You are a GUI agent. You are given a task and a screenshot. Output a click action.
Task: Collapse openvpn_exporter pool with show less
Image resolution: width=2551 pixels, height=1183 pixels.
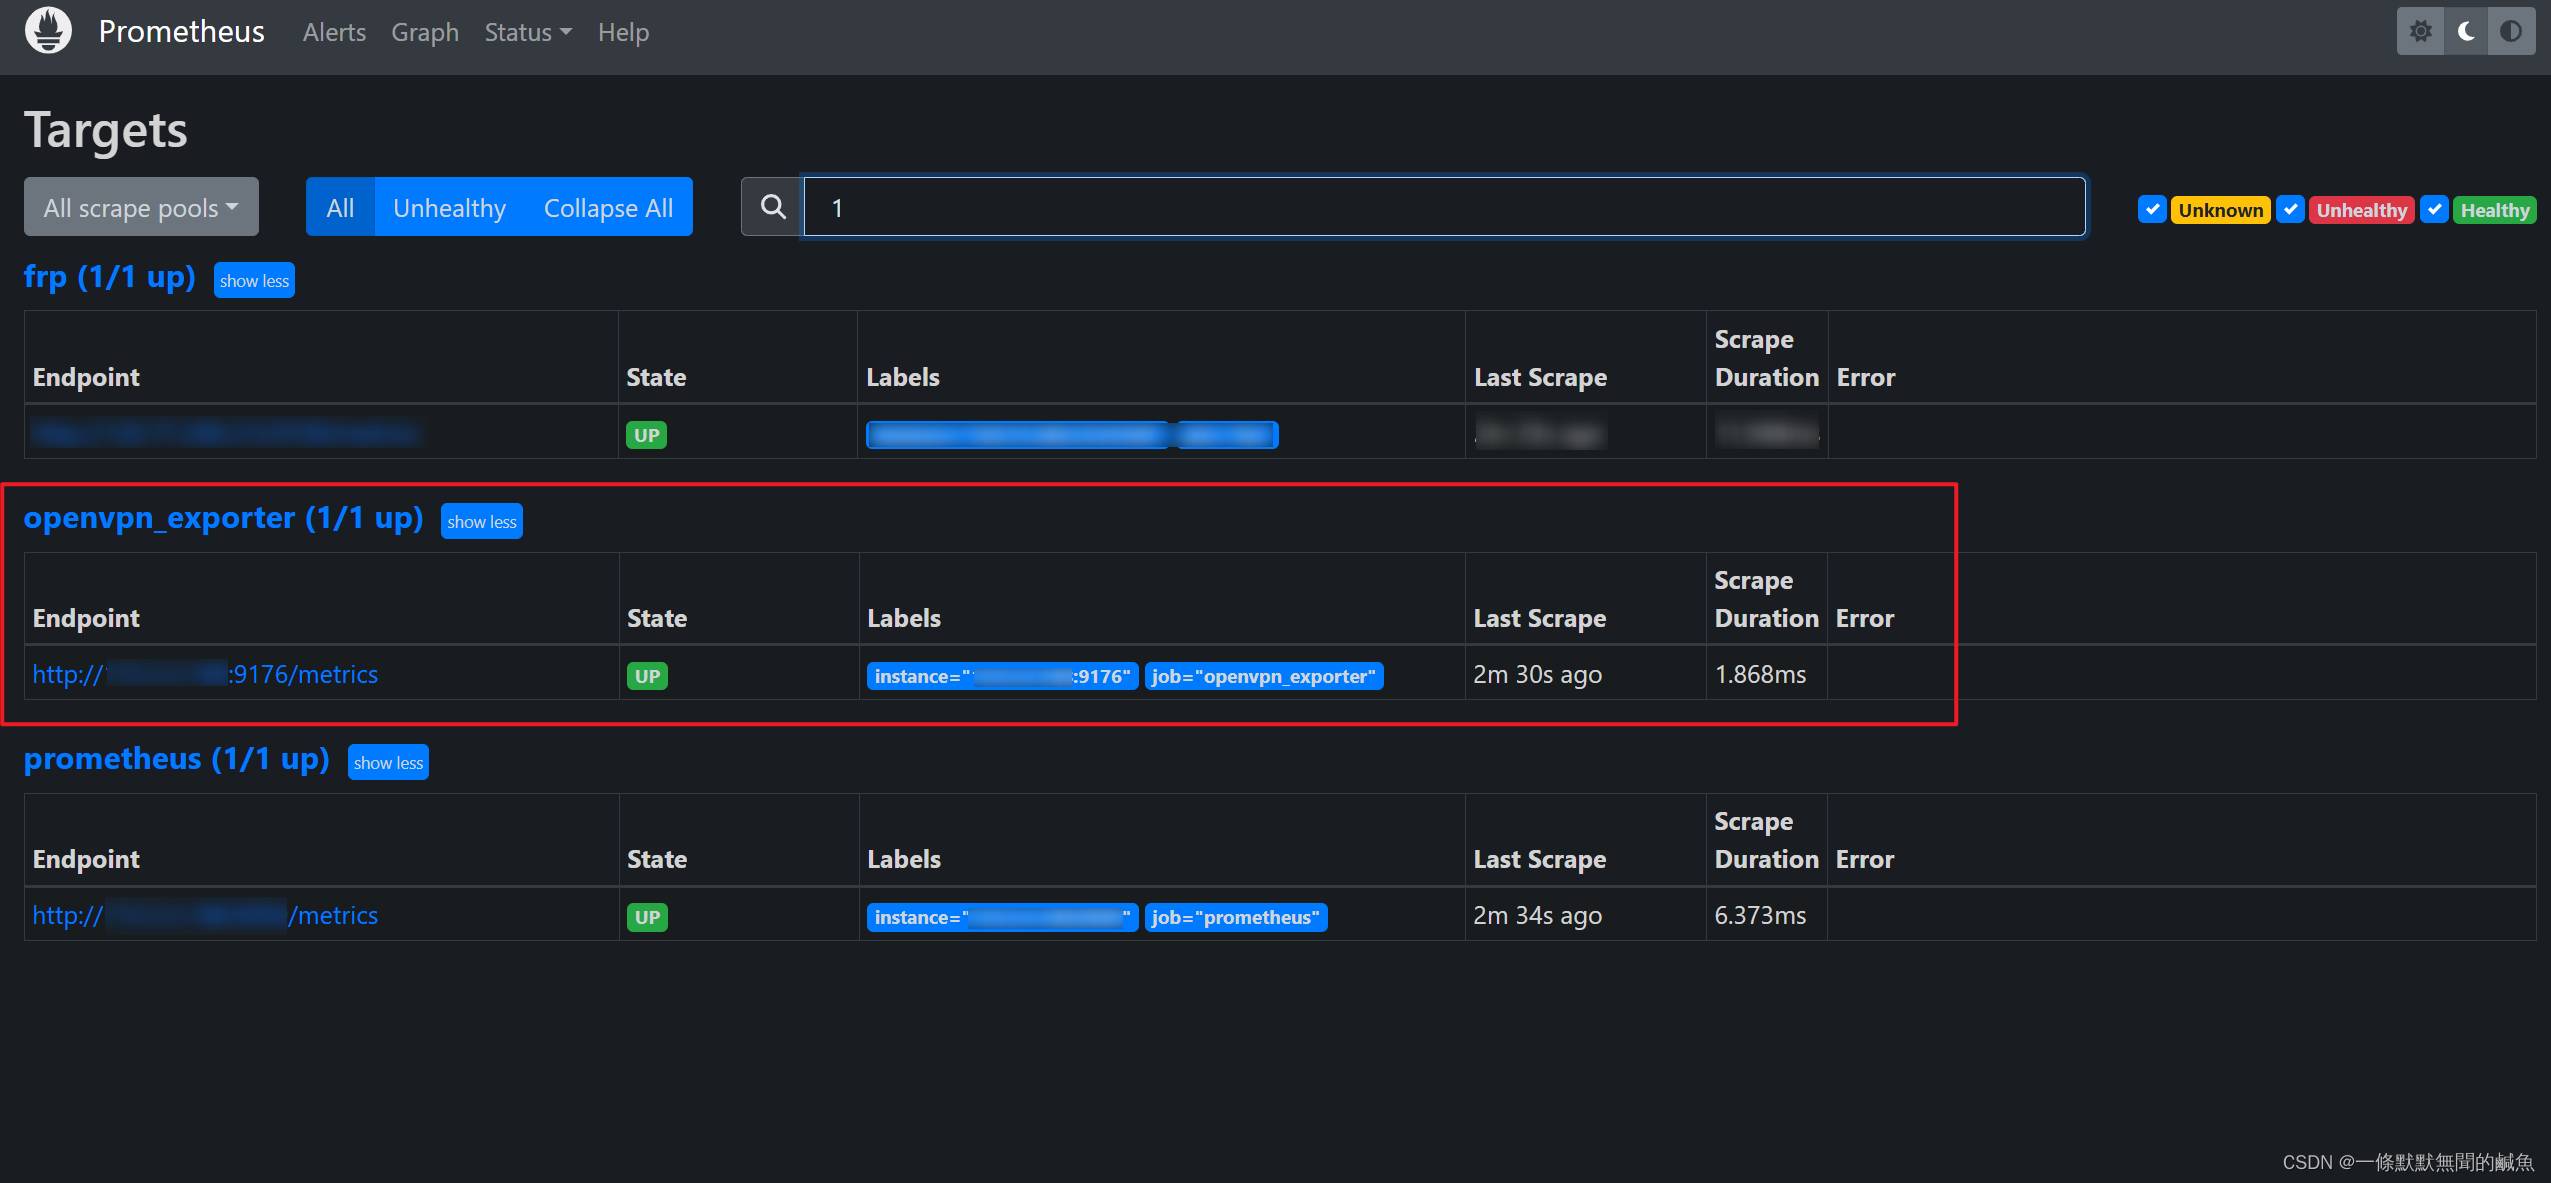tap(482, 522)
